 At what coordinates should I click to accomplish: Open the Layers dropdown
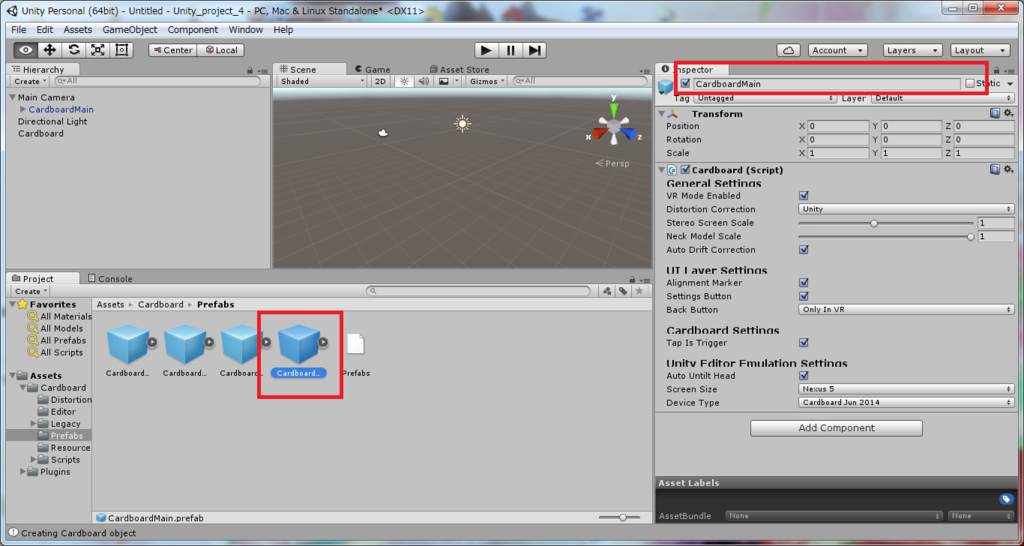coord(913,50)
